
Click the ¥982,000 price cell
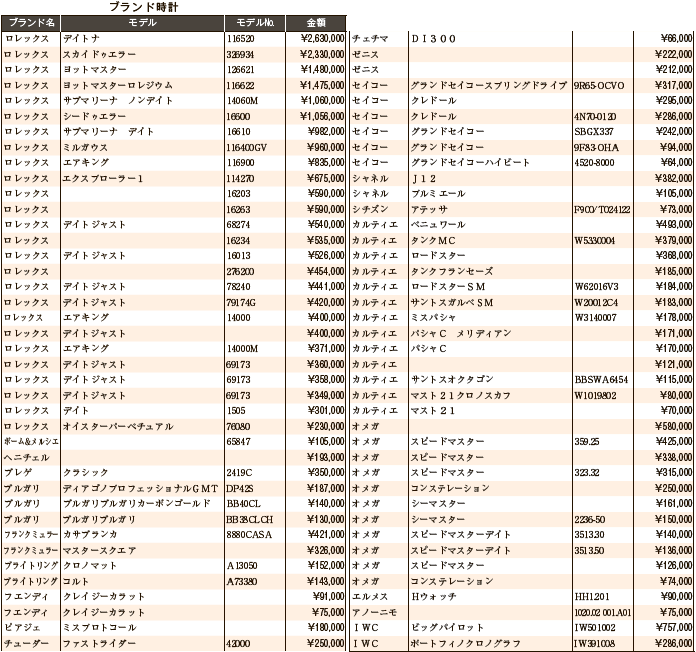[326, 131]
